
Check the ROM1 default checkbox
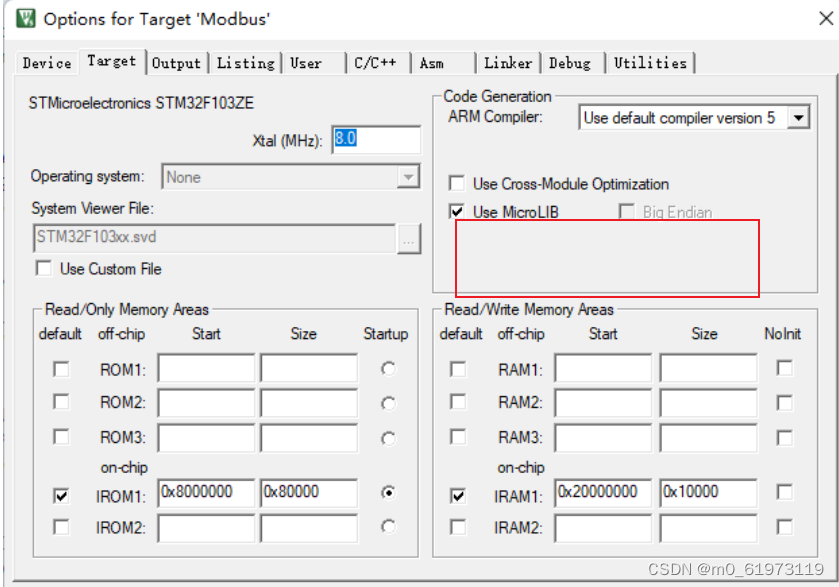pyautogui.click(x=61, y=369)
